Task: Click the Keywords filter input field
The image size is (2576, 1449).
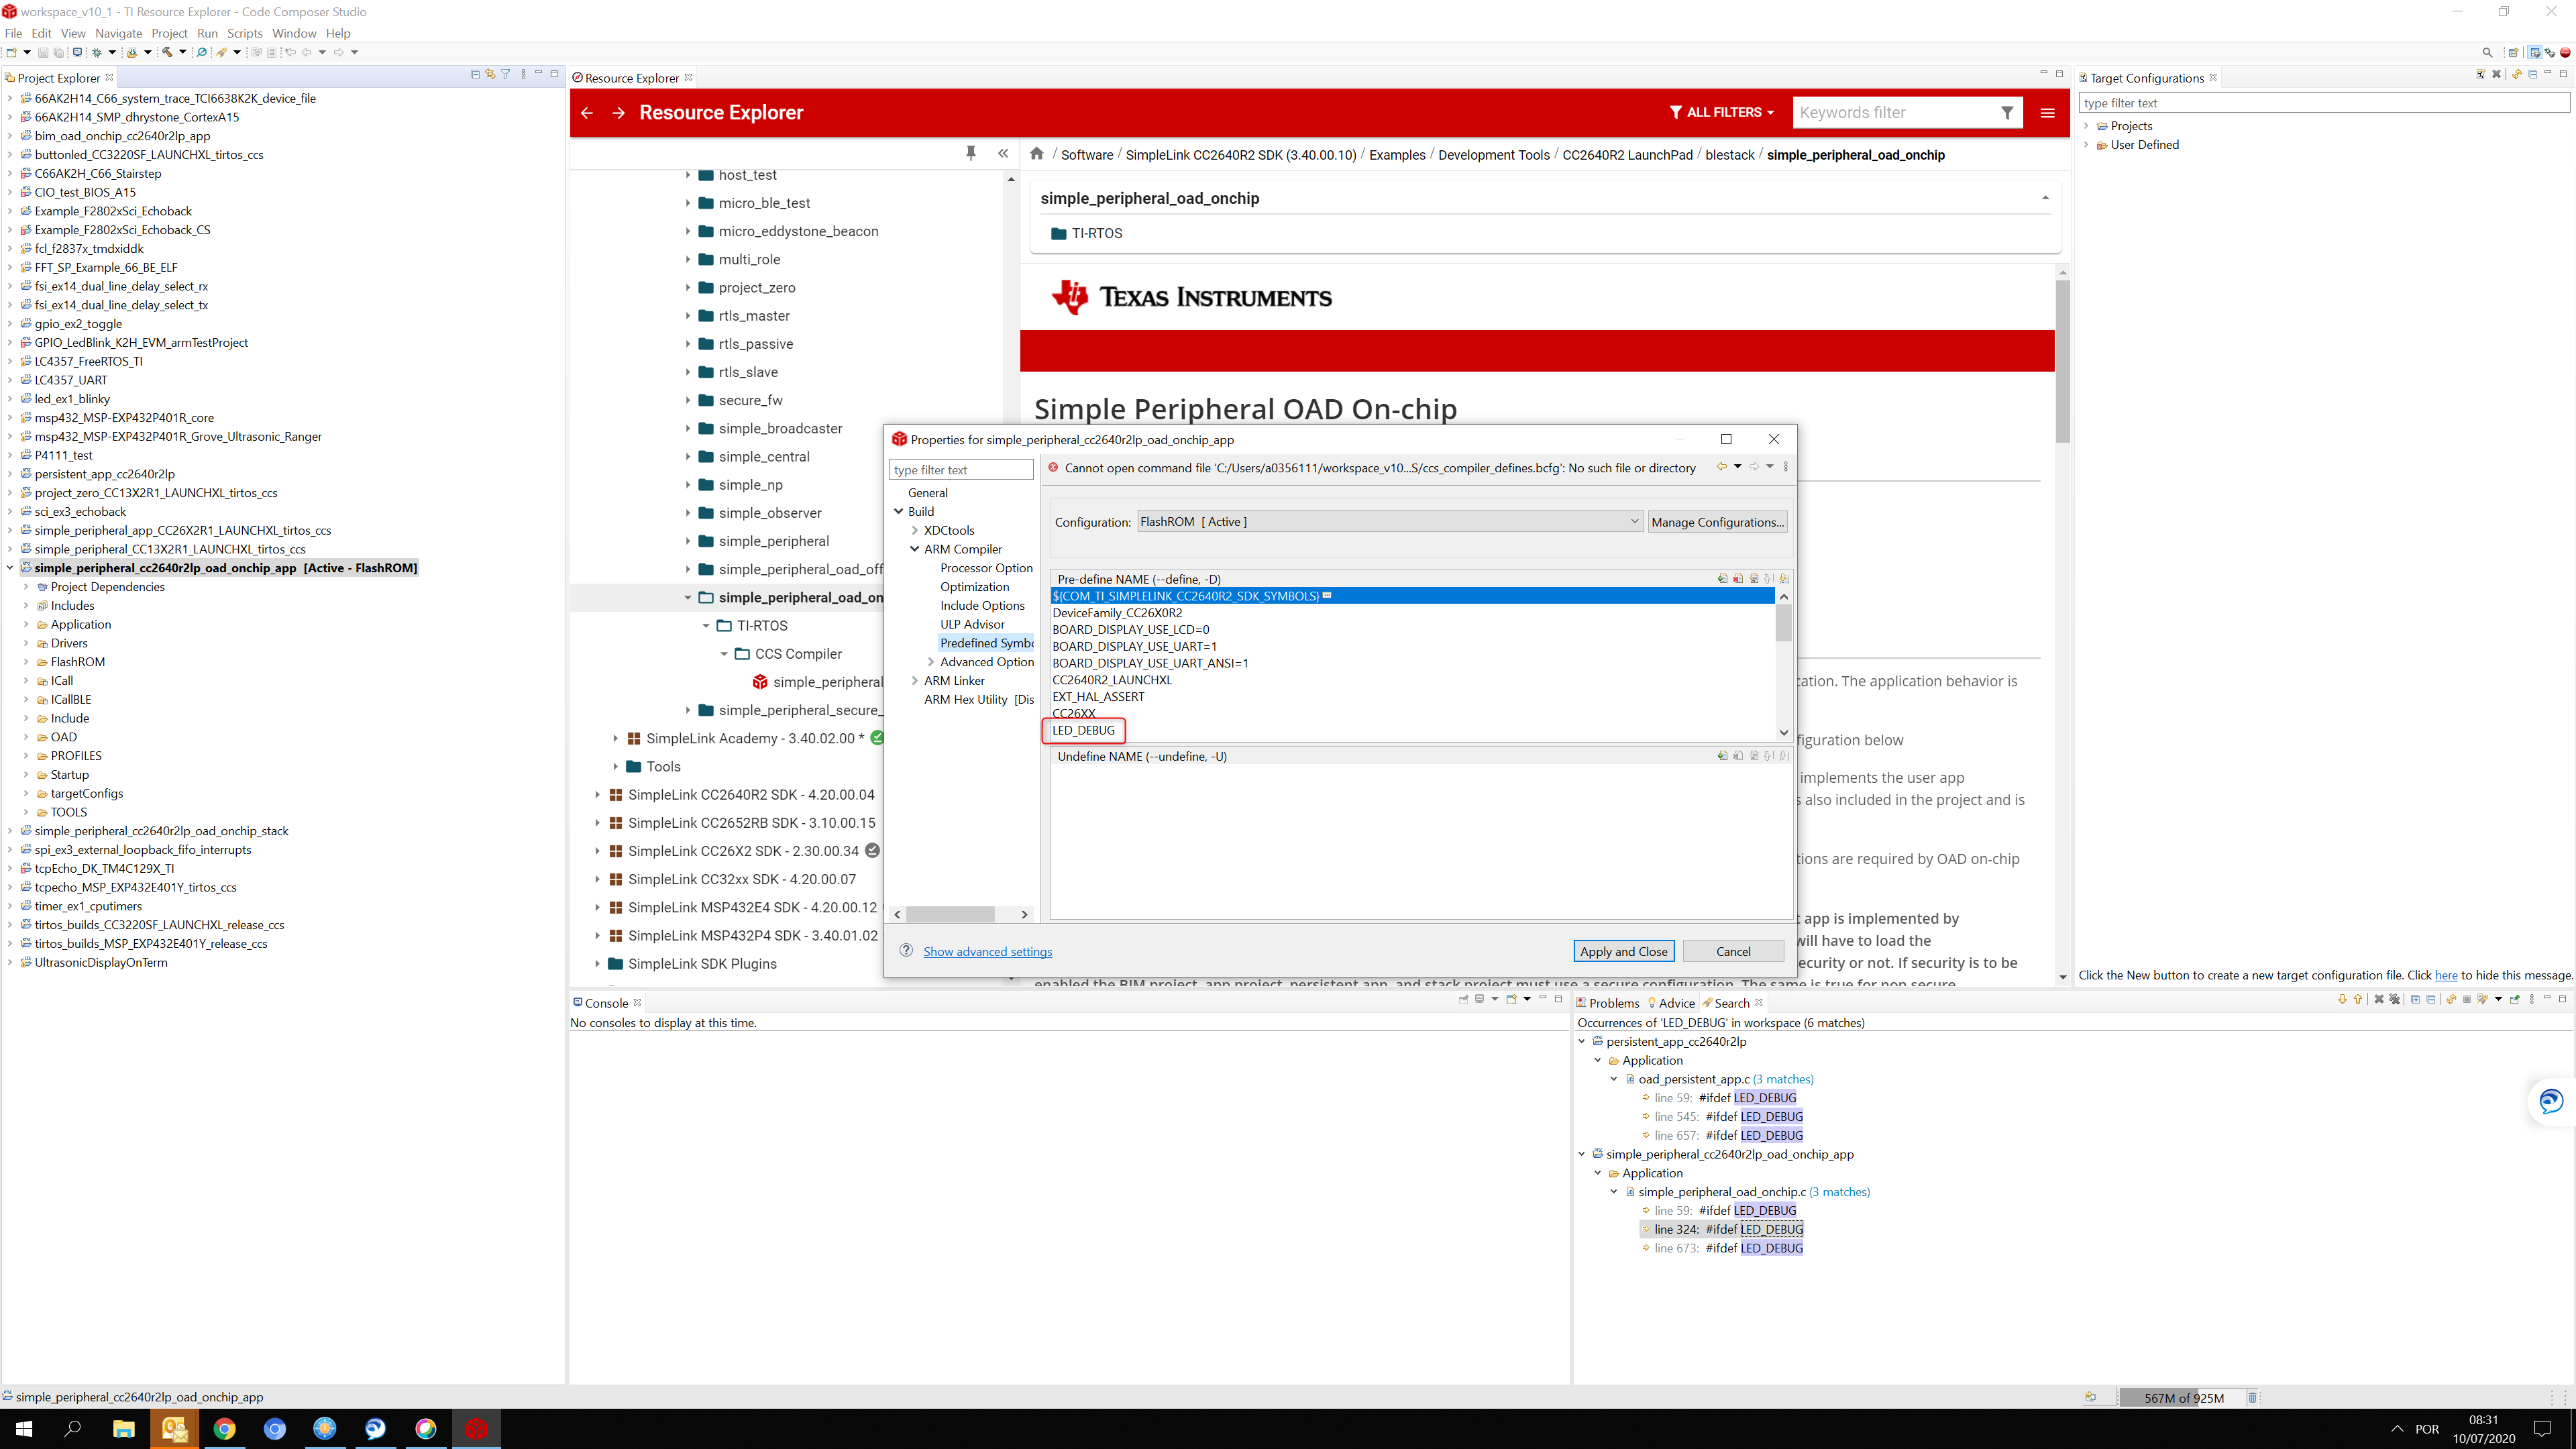Action: [x=1895, y=113]
